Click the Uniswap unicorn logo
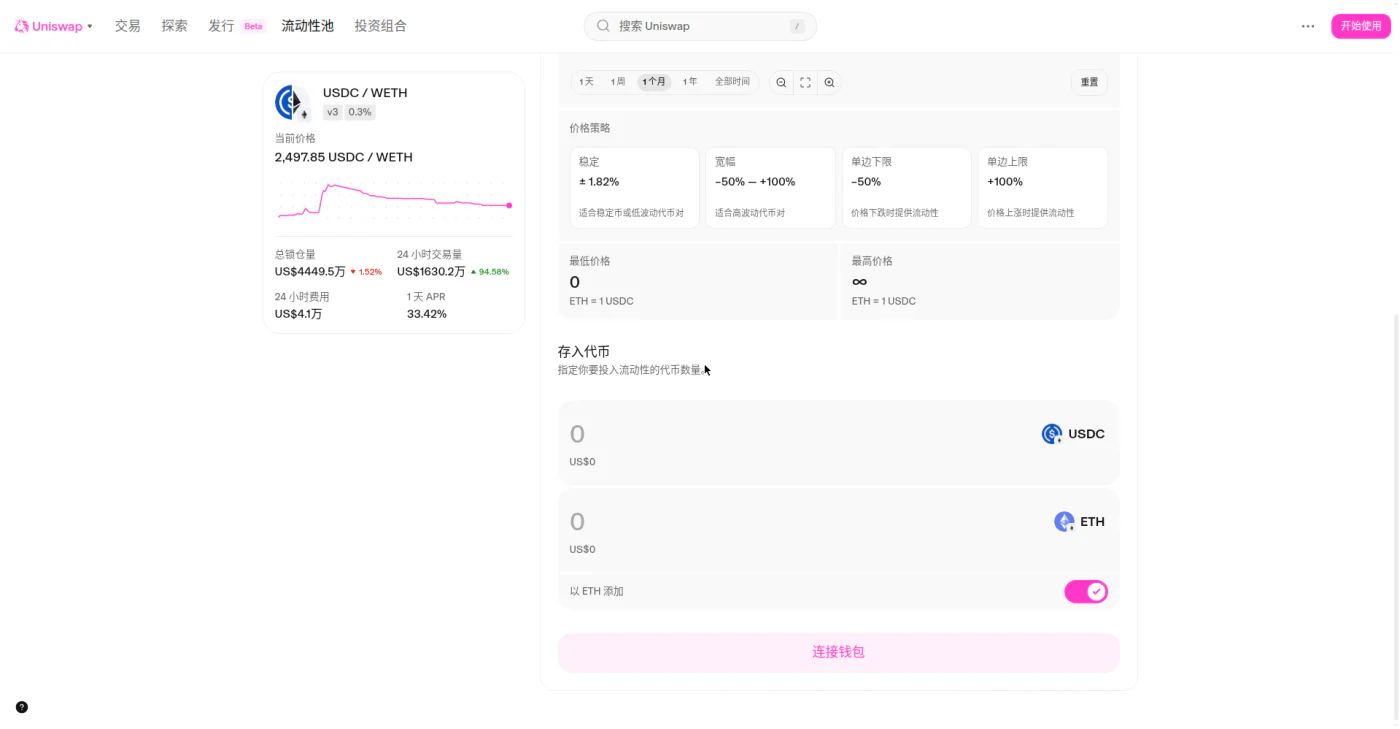 [x=21, y=26]
